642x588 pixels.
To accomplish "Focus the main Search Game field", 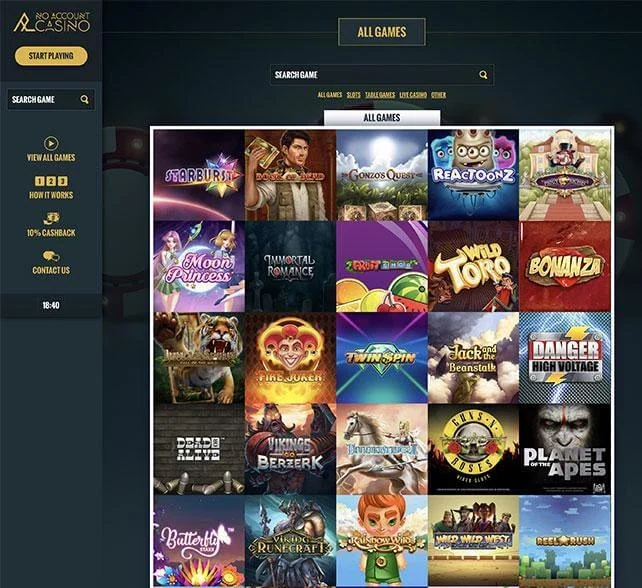I will [382, 75].
